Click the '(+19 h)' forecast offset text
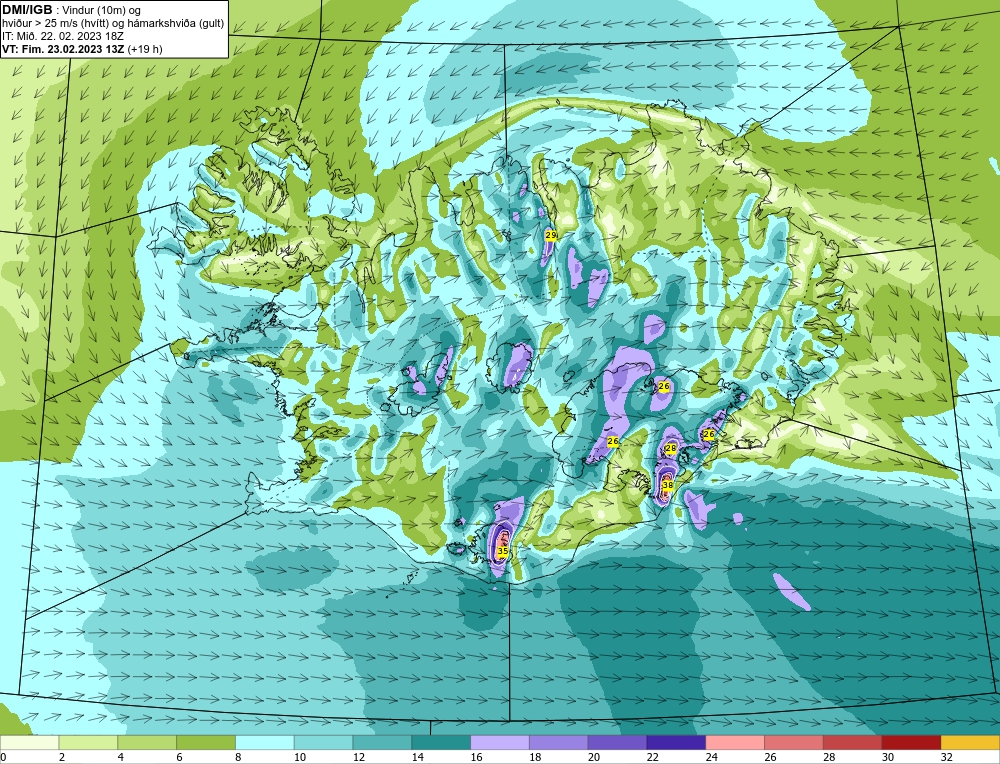 (x=145, y=49)
